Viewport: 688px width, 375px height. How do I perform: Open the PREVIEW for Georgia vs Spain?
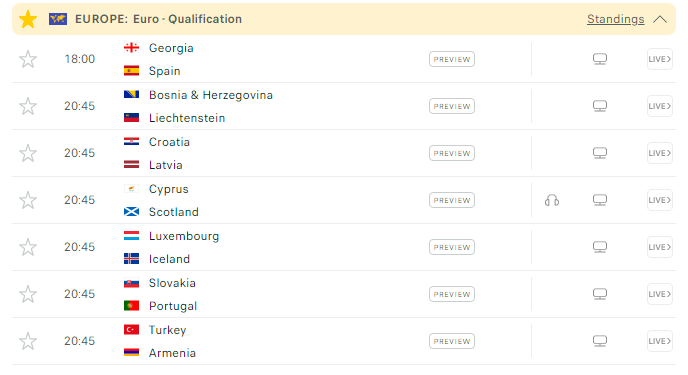(452, 59)
